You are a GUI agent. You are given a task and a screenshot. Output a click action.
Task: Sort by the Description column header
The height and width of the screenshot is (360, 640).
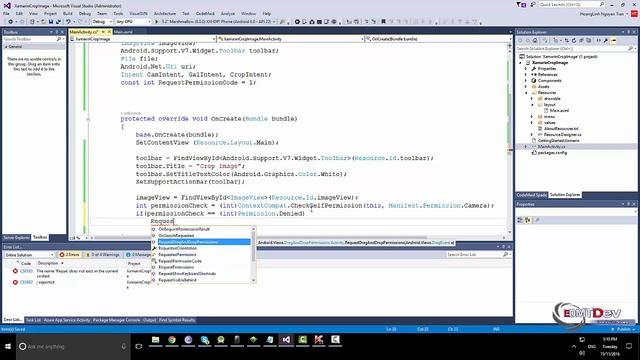pyautogui.click(x=48, y=263)
